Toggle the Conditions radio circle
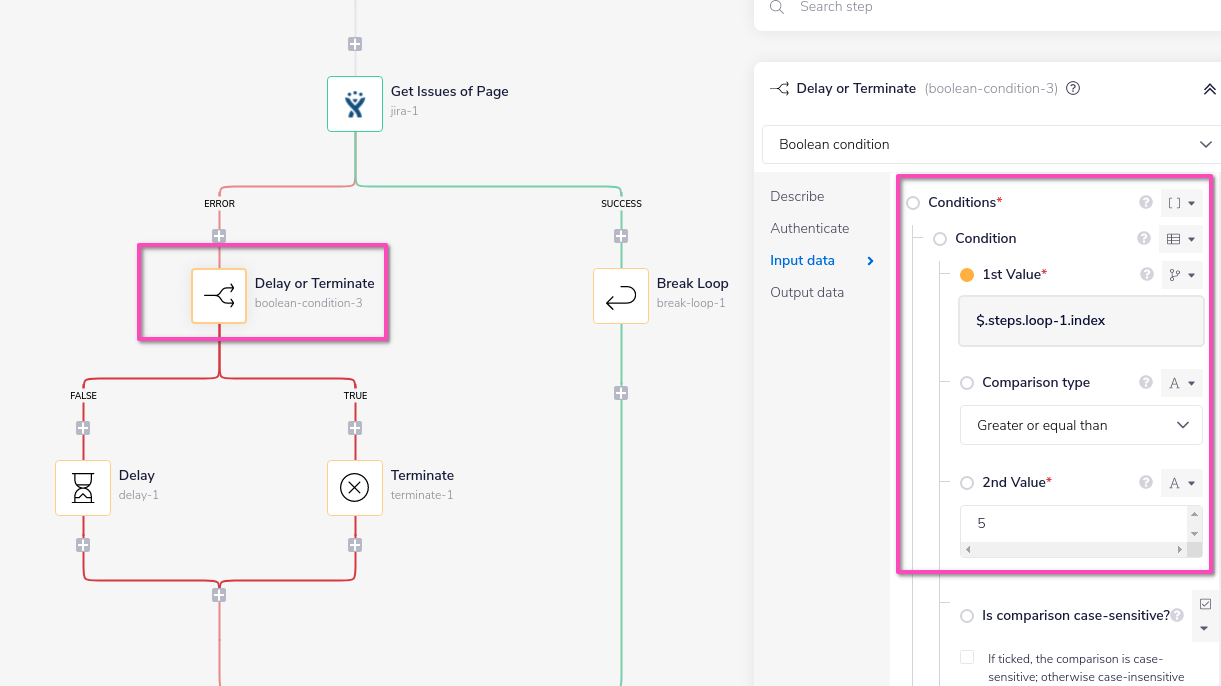 pyautogui.click(x=913, y=203)
